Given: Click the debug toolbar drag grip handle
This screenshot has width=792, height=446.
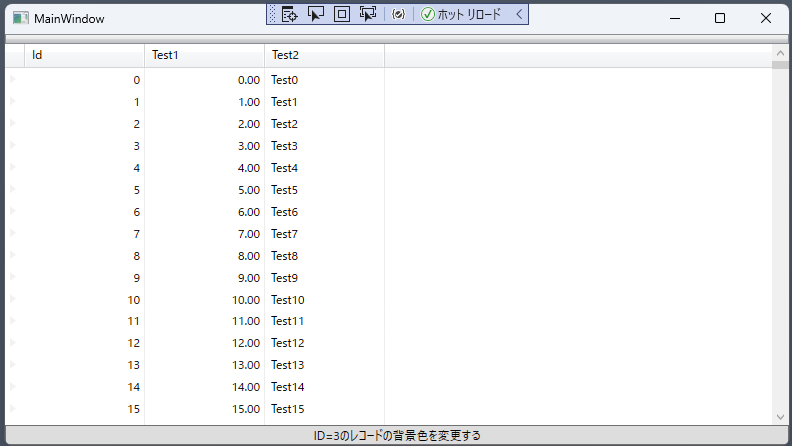Looking at the screenshot, I should pos(272,14).
